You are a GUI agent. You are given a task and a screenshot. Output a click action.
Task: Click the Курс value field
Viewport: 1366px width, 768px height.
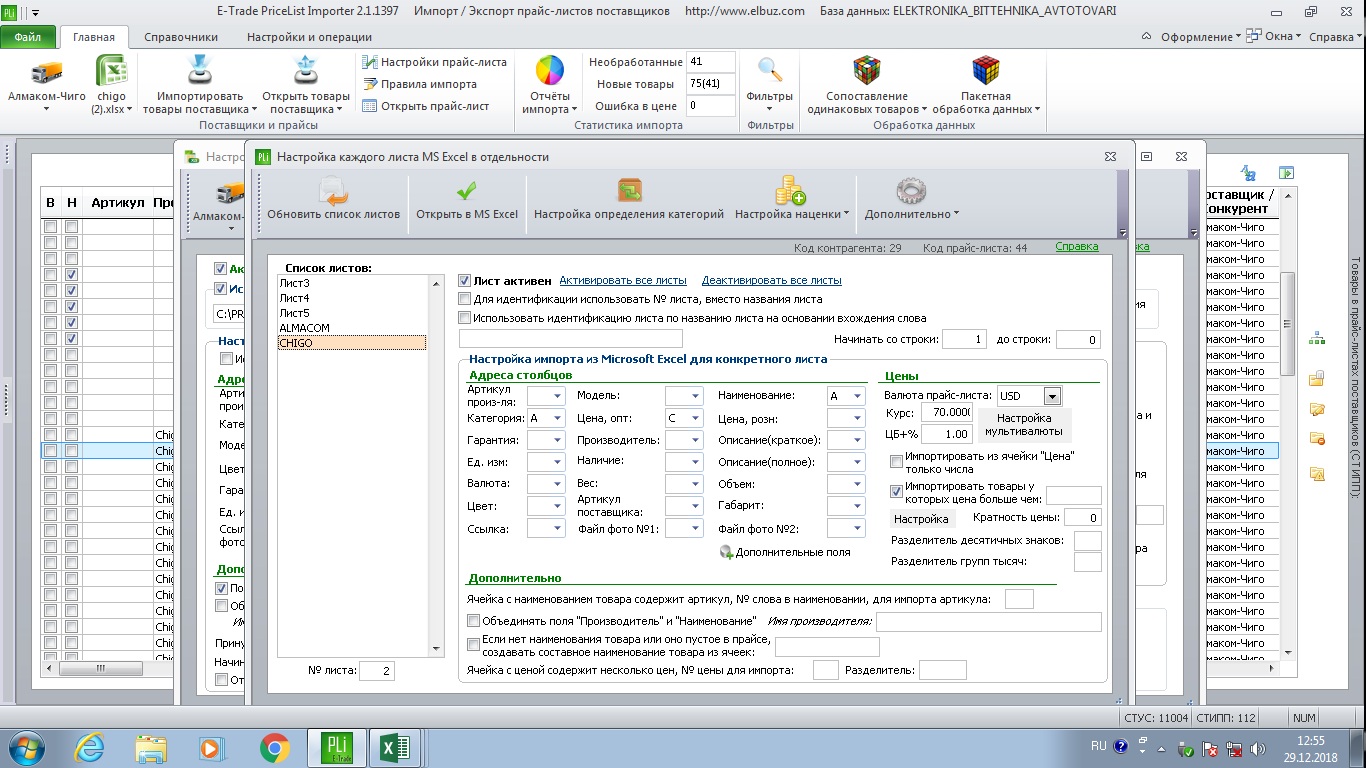947,412
